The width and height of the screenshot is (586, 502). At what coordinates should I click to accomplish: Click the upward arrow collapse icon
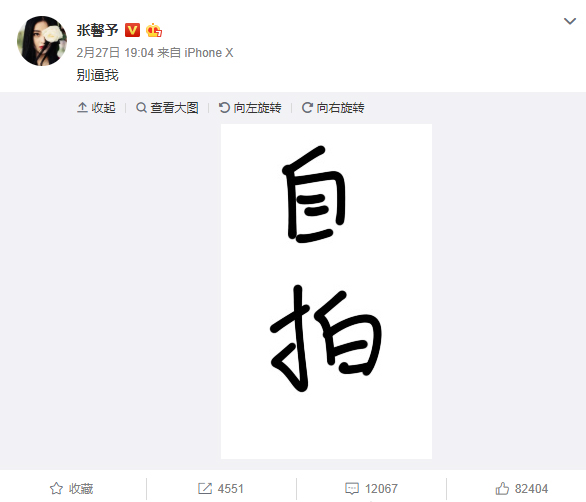coord(82,108)
